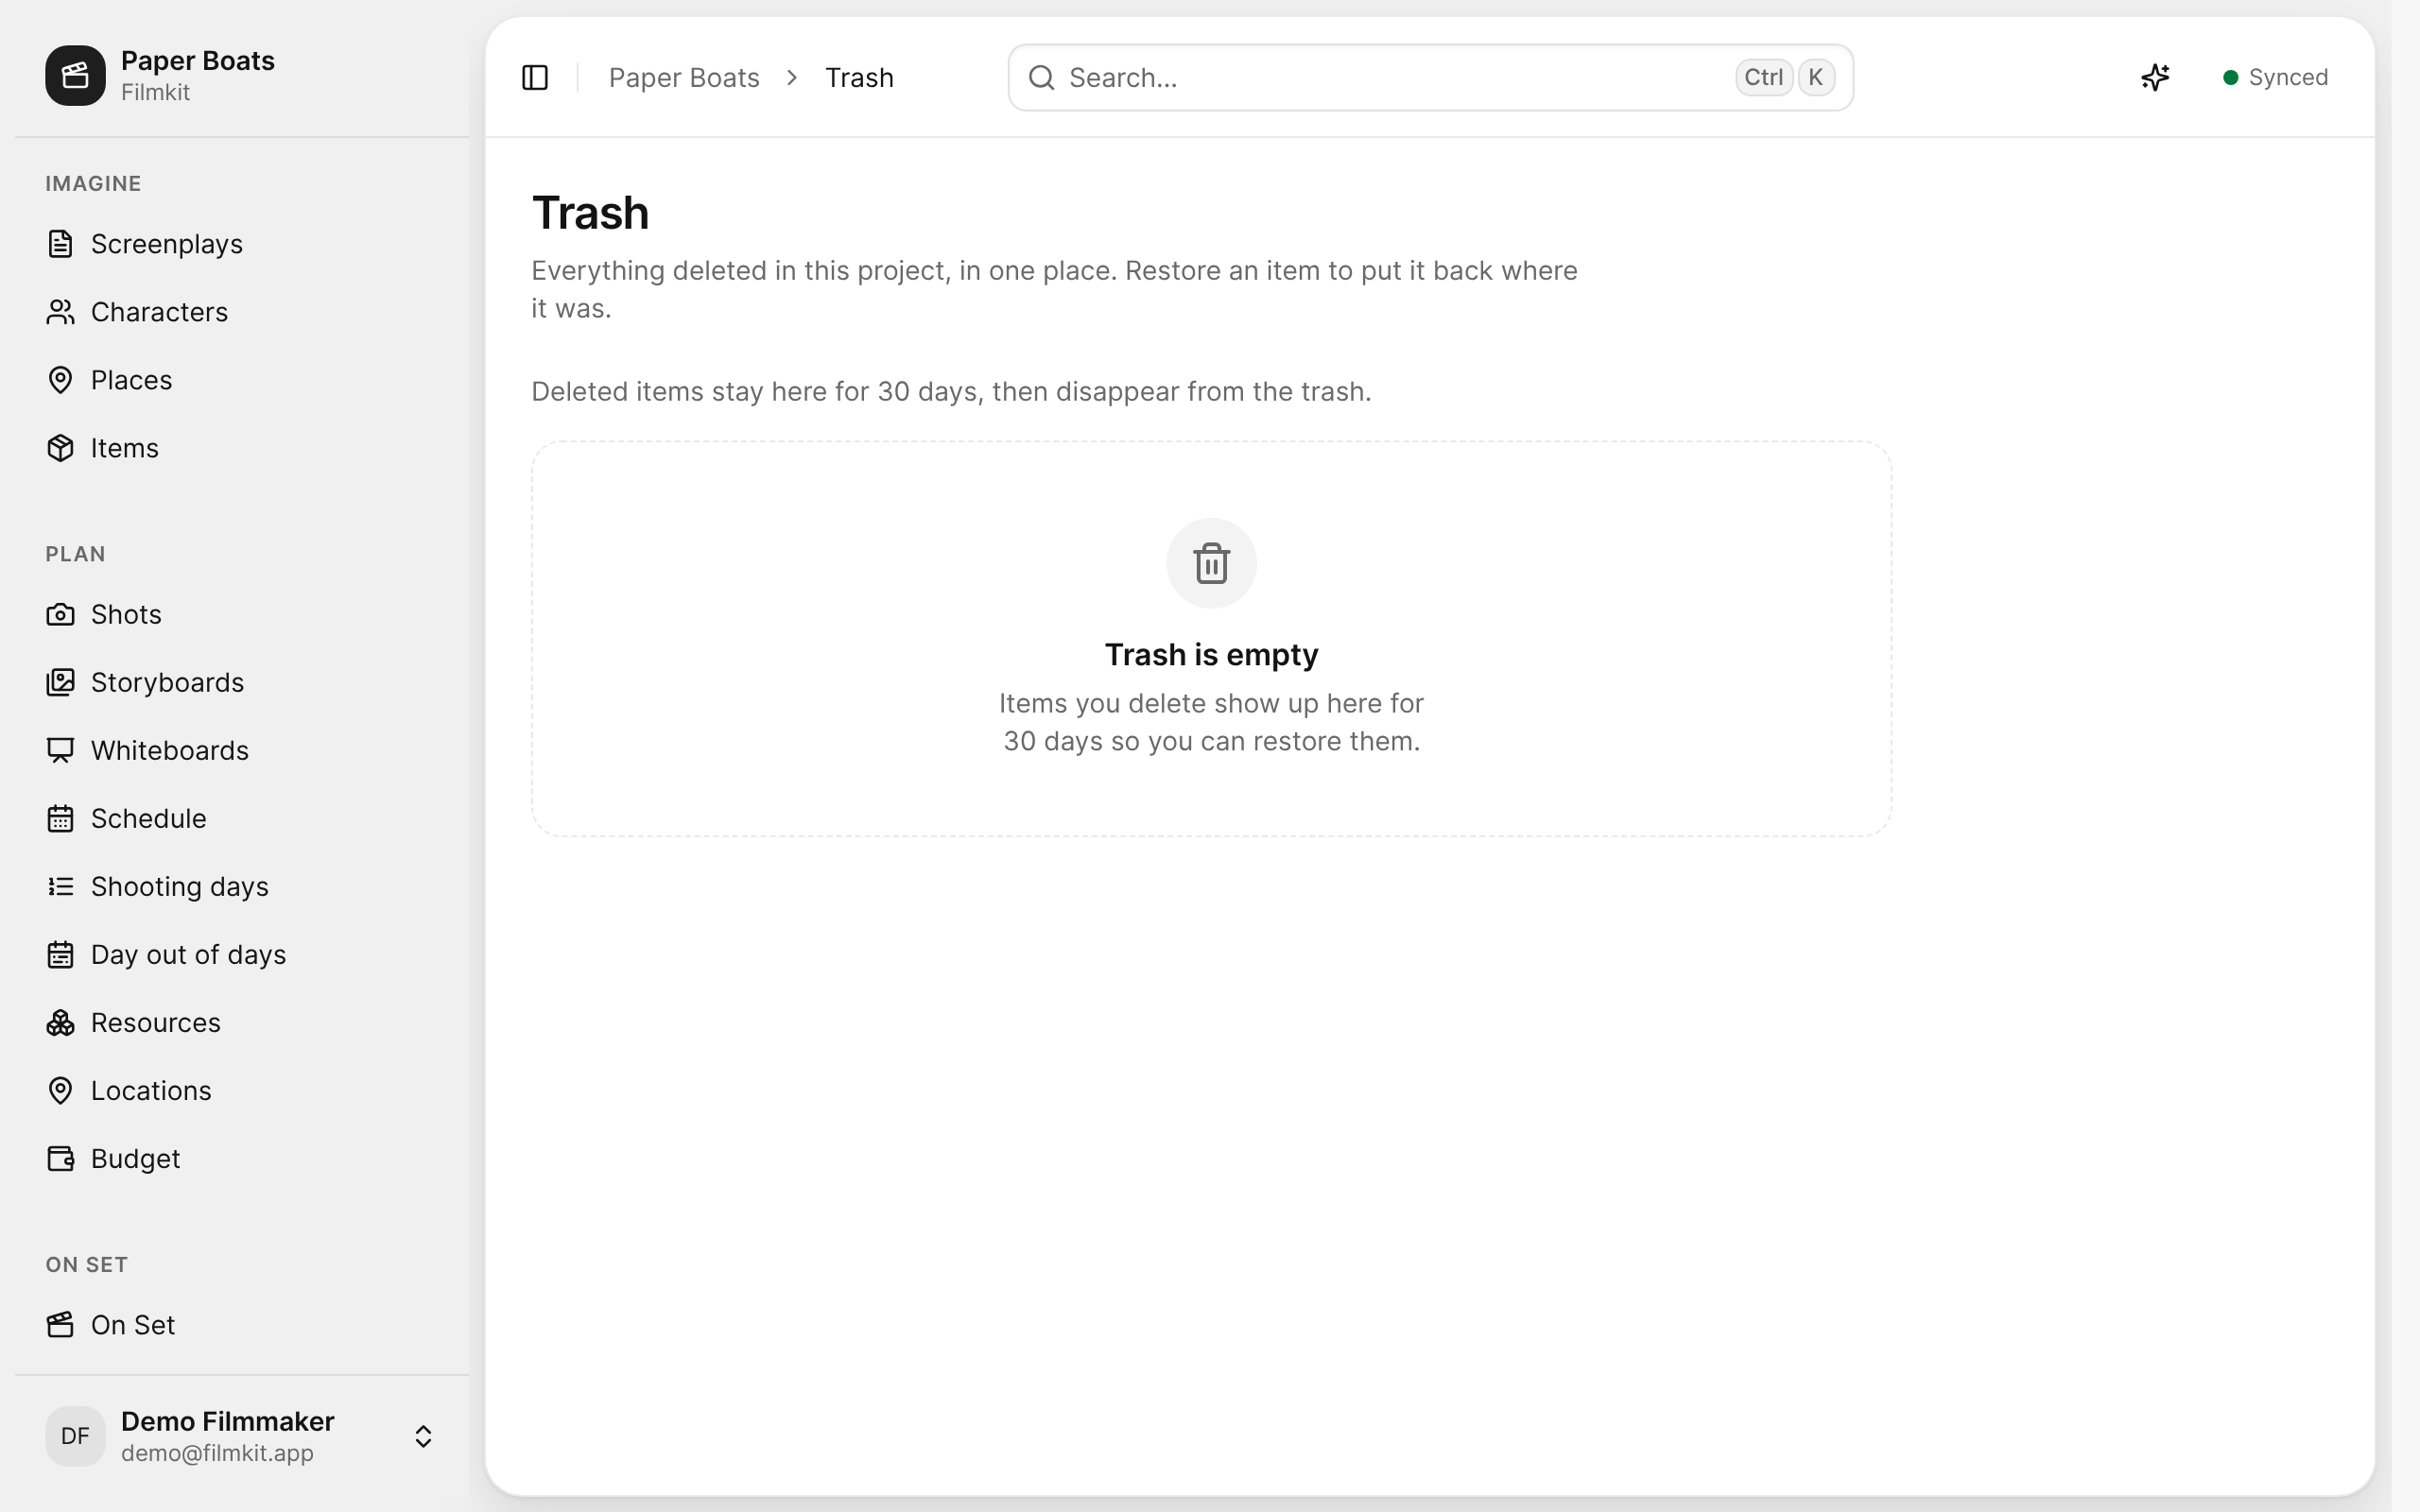Click the Characters people icon
Image resolution: width=2420 pixels, height=1512 pixels.
pyautogui.click(x=60, y=312)
